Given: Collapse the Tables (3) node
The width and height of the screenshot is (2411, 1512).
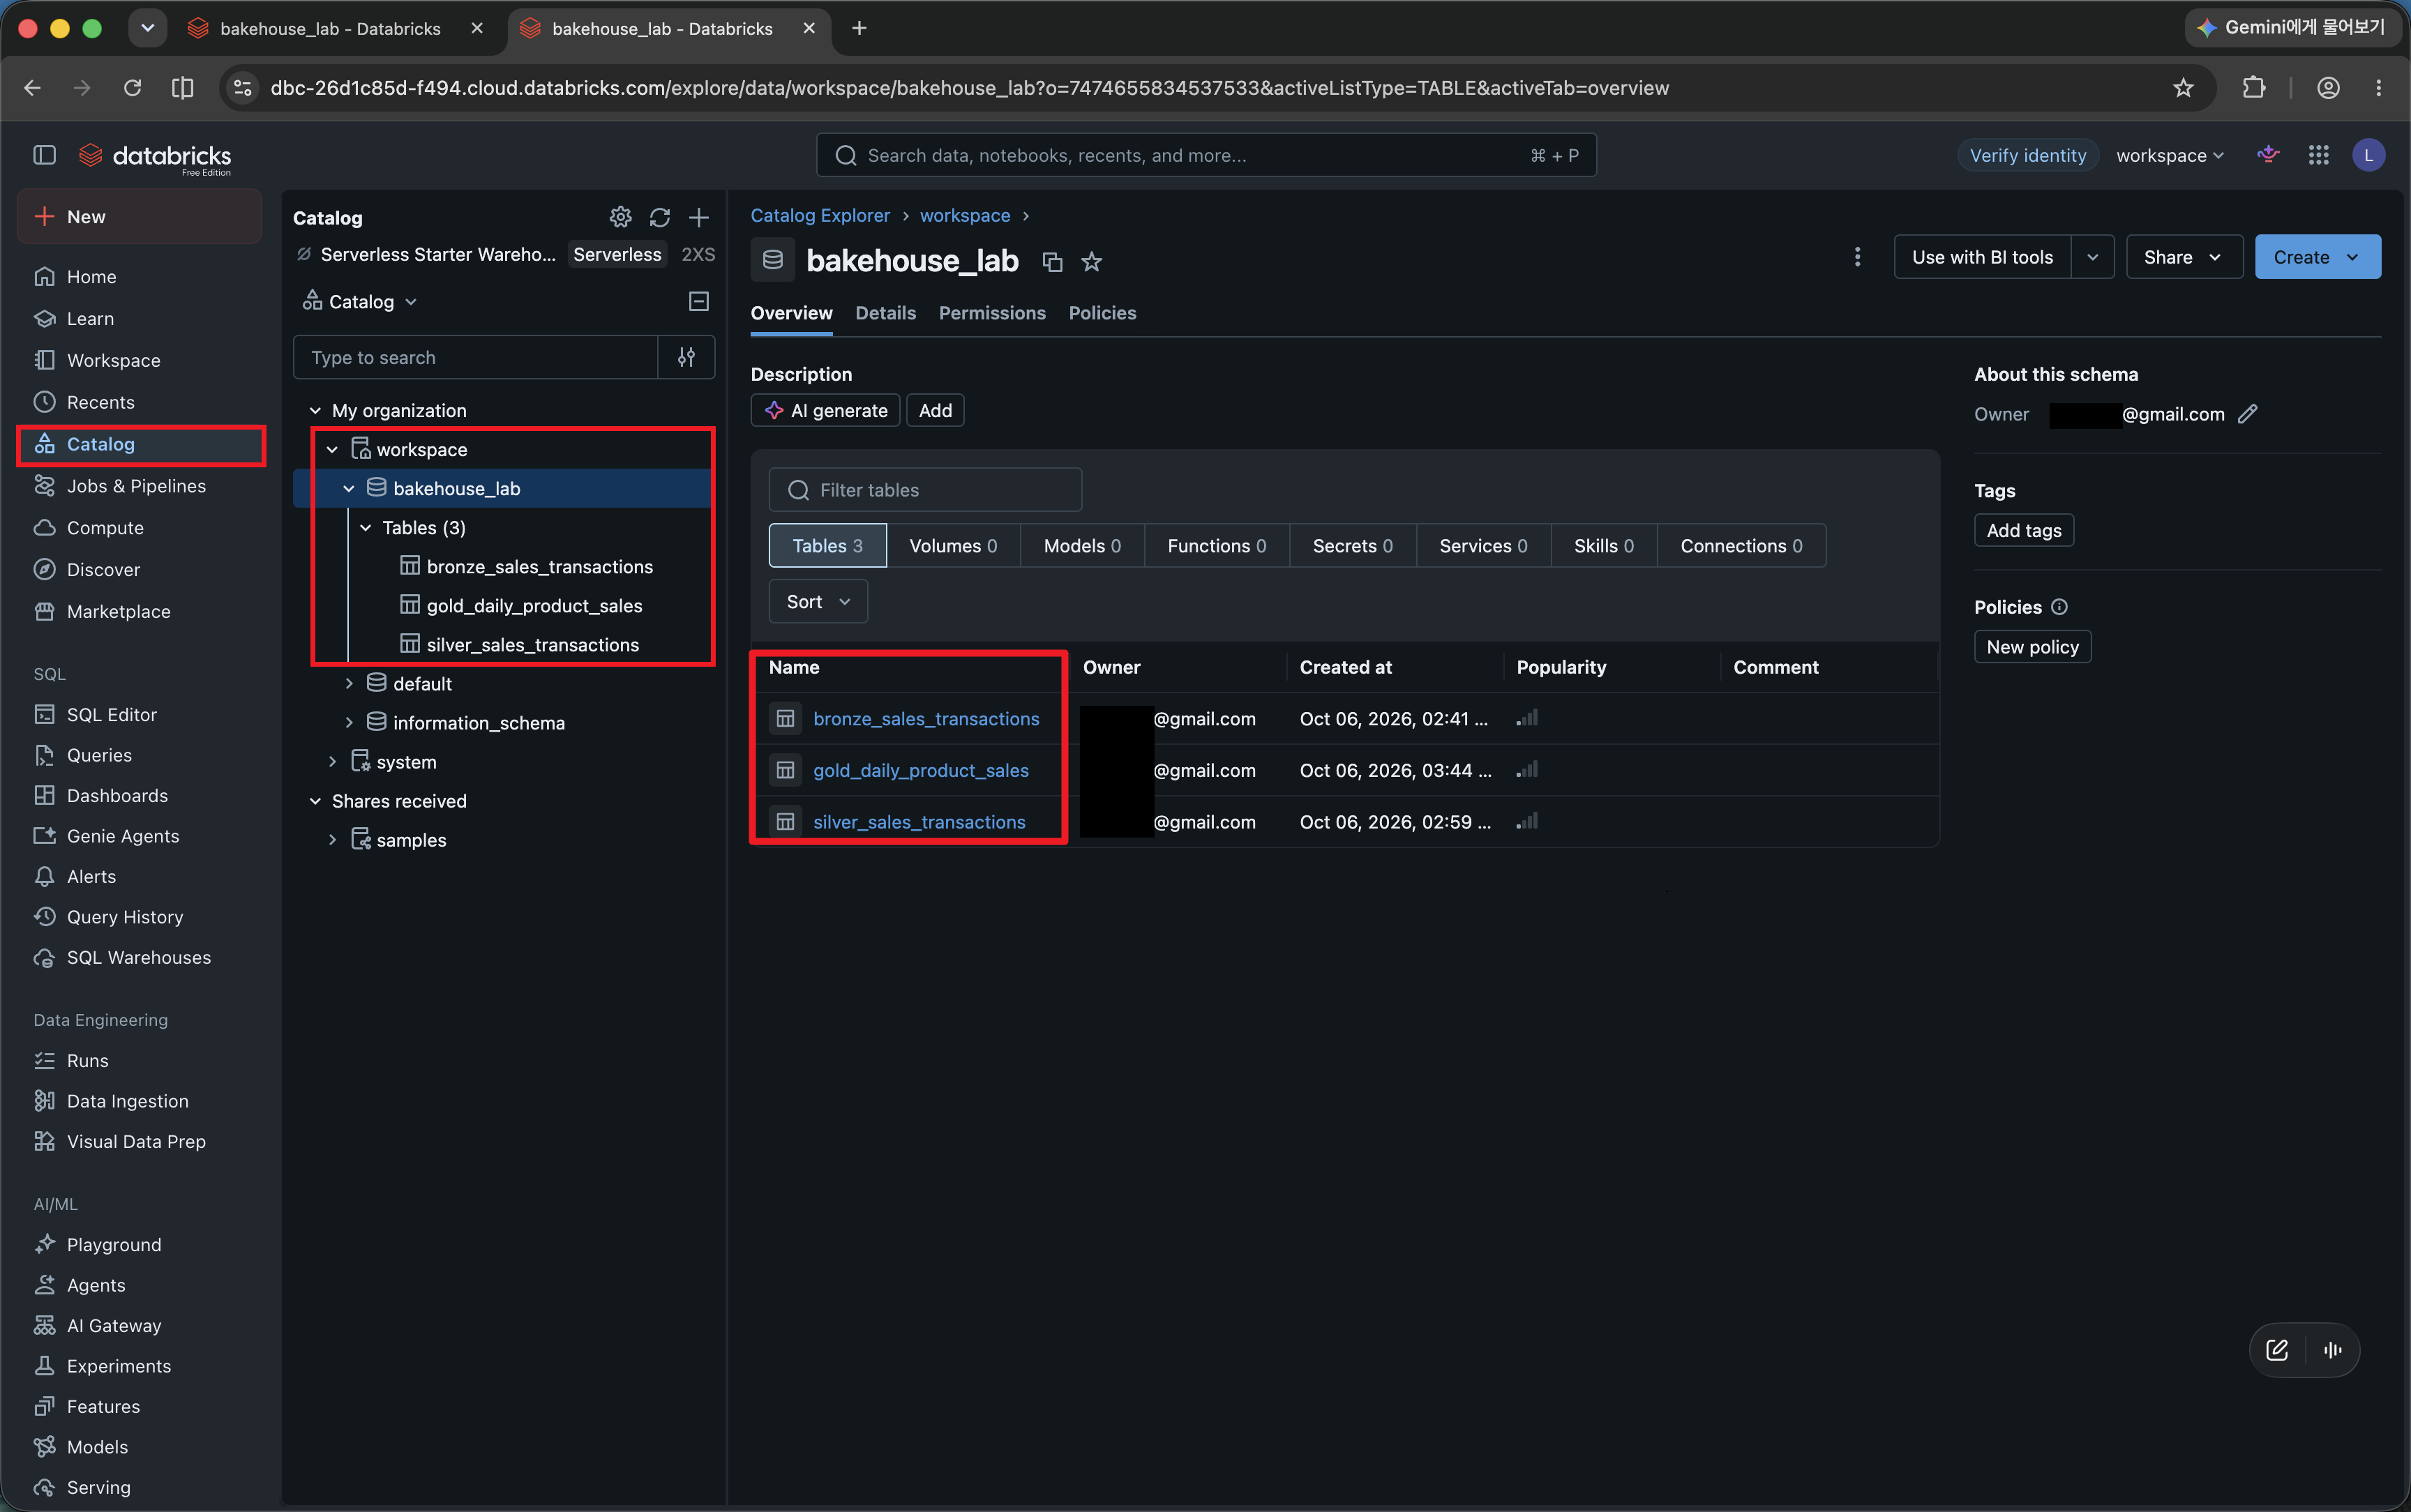Looking at the screenshot, I should pos(366,528).
